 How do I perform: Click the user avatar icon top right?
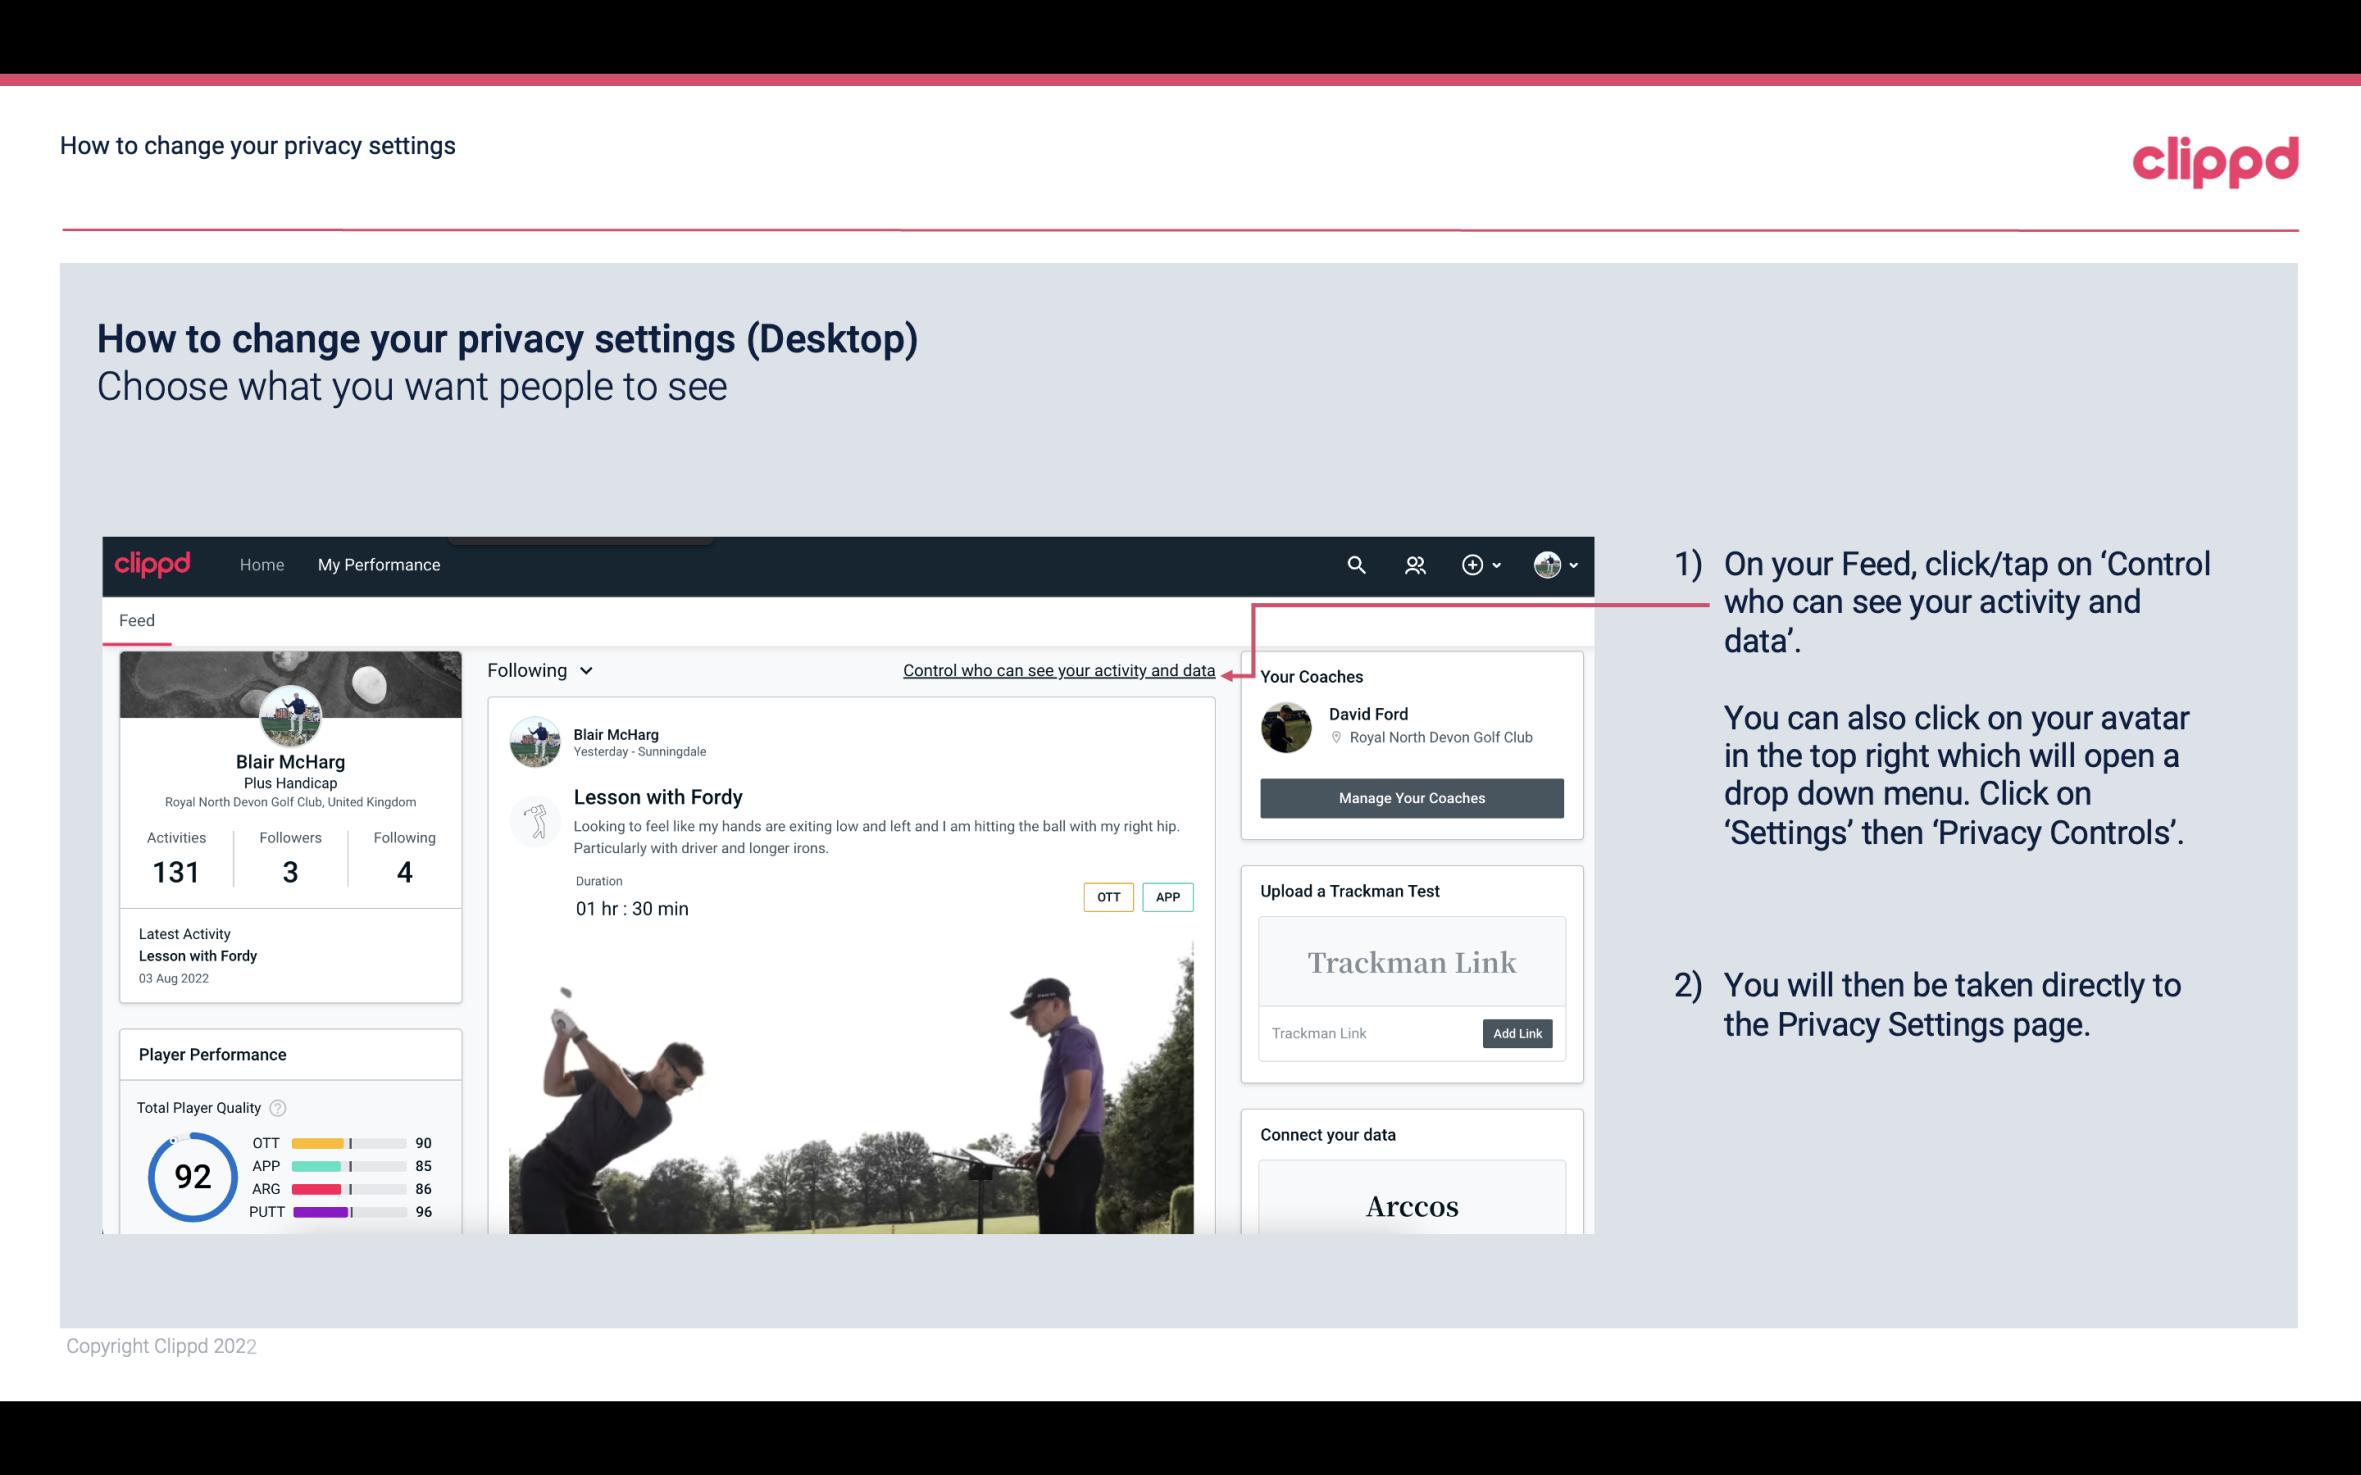1546,564
